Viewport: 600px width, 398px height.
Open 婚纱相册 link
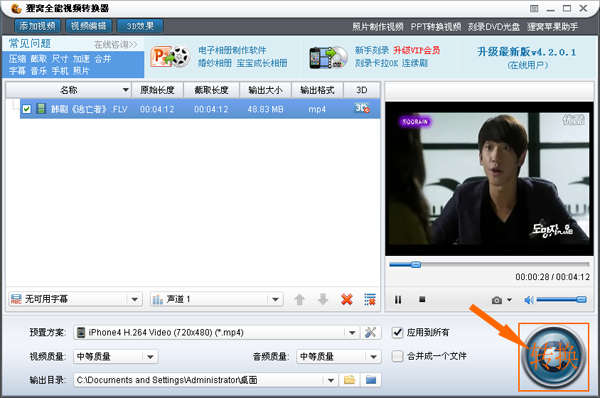click(x=215, y=63)
